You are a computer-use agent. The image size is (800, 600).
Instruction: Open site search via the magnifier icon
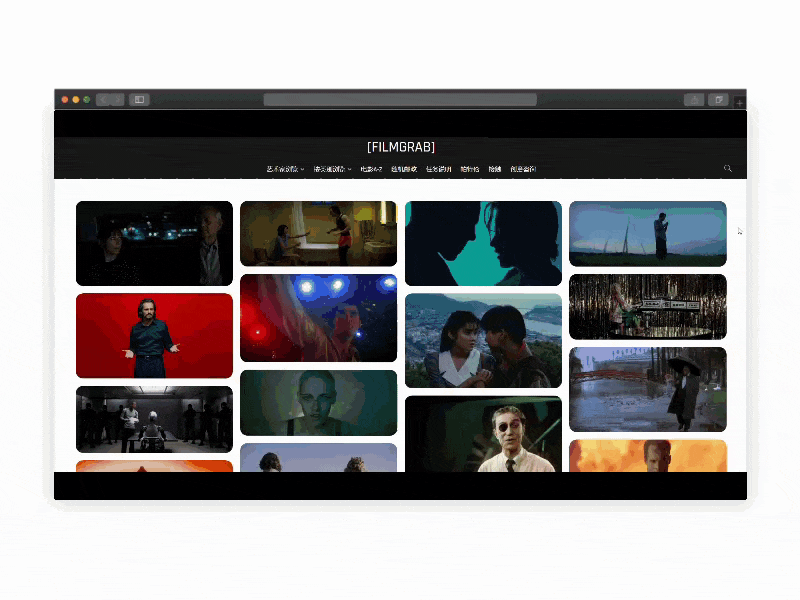[x=728, y=168]
